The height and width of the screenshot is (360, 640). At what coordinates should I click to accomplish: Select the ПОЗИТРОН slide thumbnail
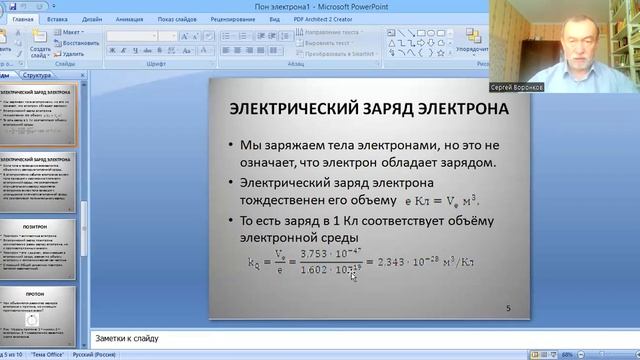38,249
